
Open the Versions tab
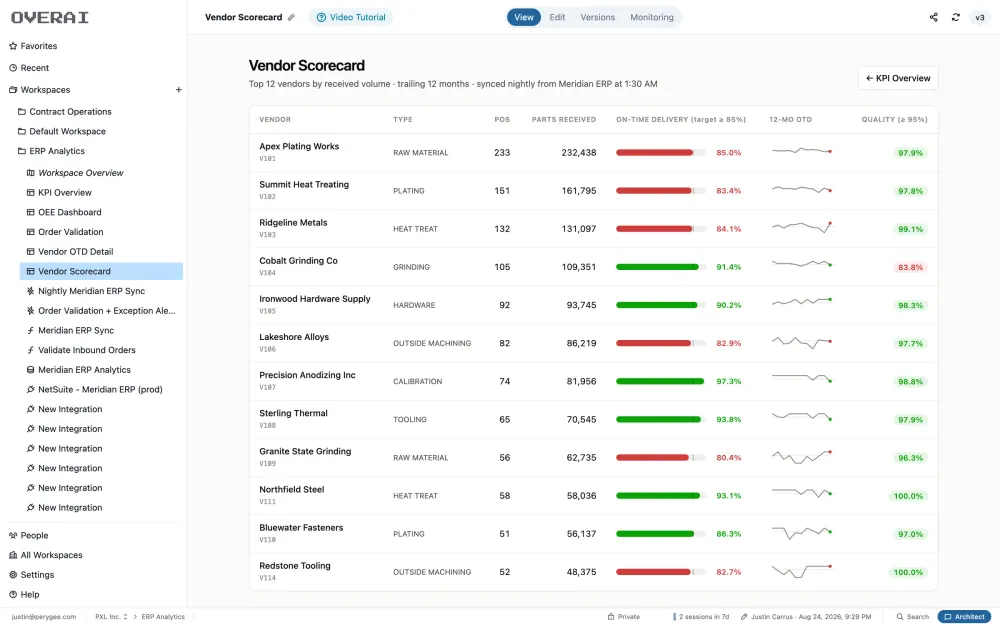click(598, 17)
